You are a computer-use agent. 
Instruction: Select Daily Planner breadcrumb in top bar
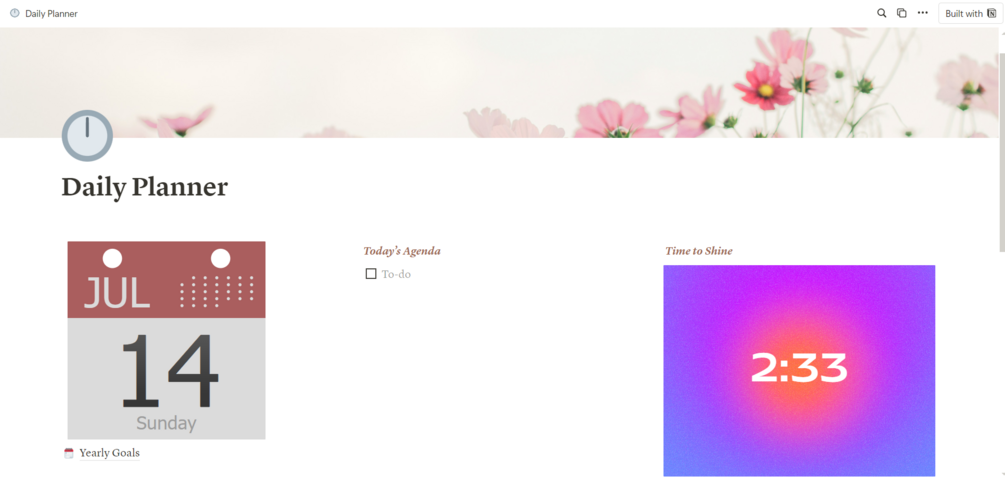tap(51, 13)
